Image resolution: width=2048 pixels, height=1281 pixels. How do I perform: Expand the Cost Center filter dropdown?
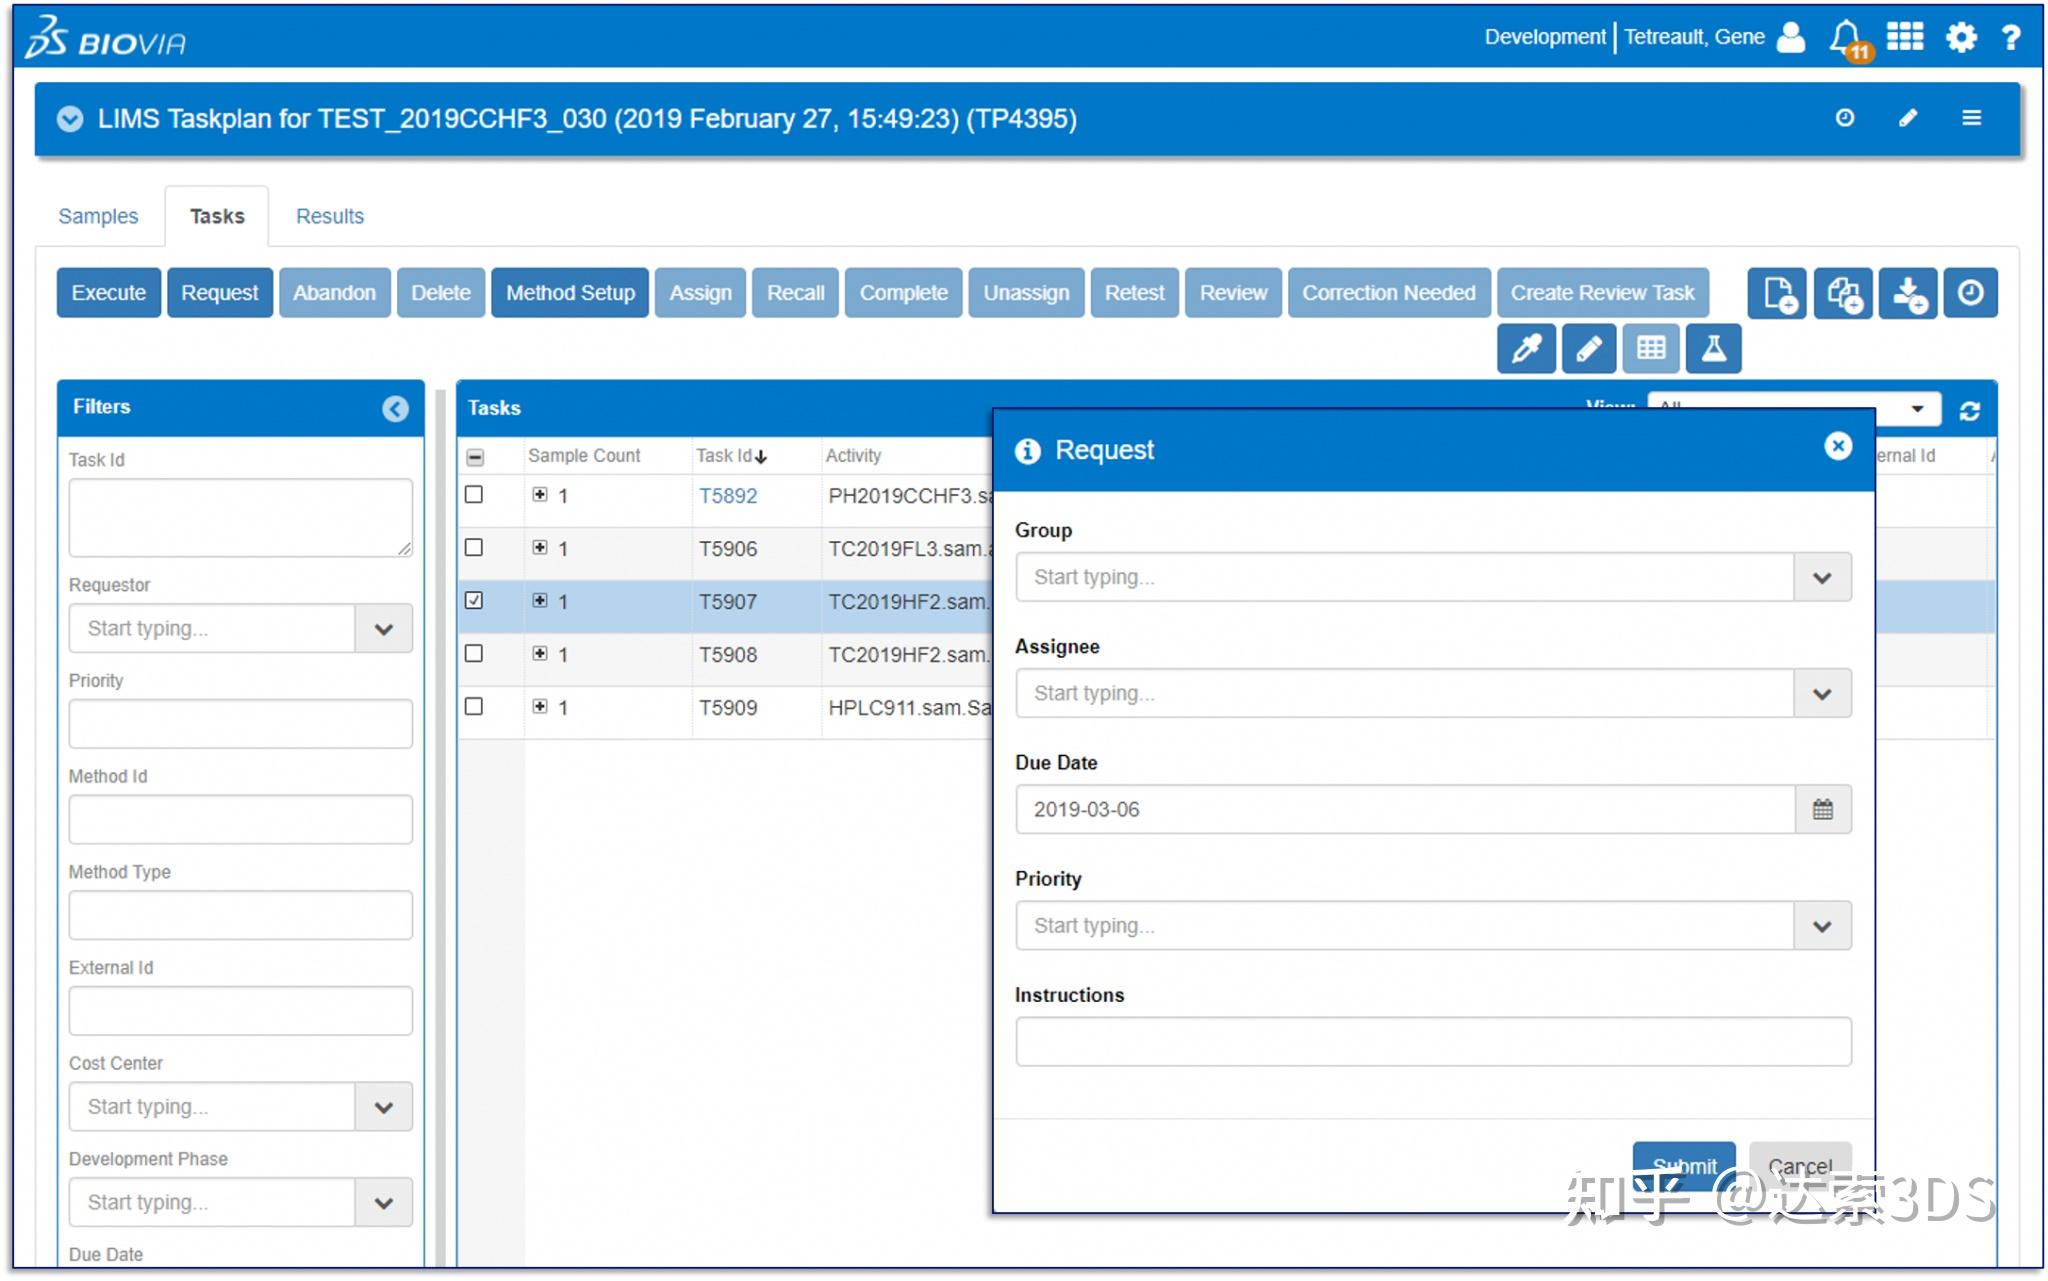(383, 1107)
